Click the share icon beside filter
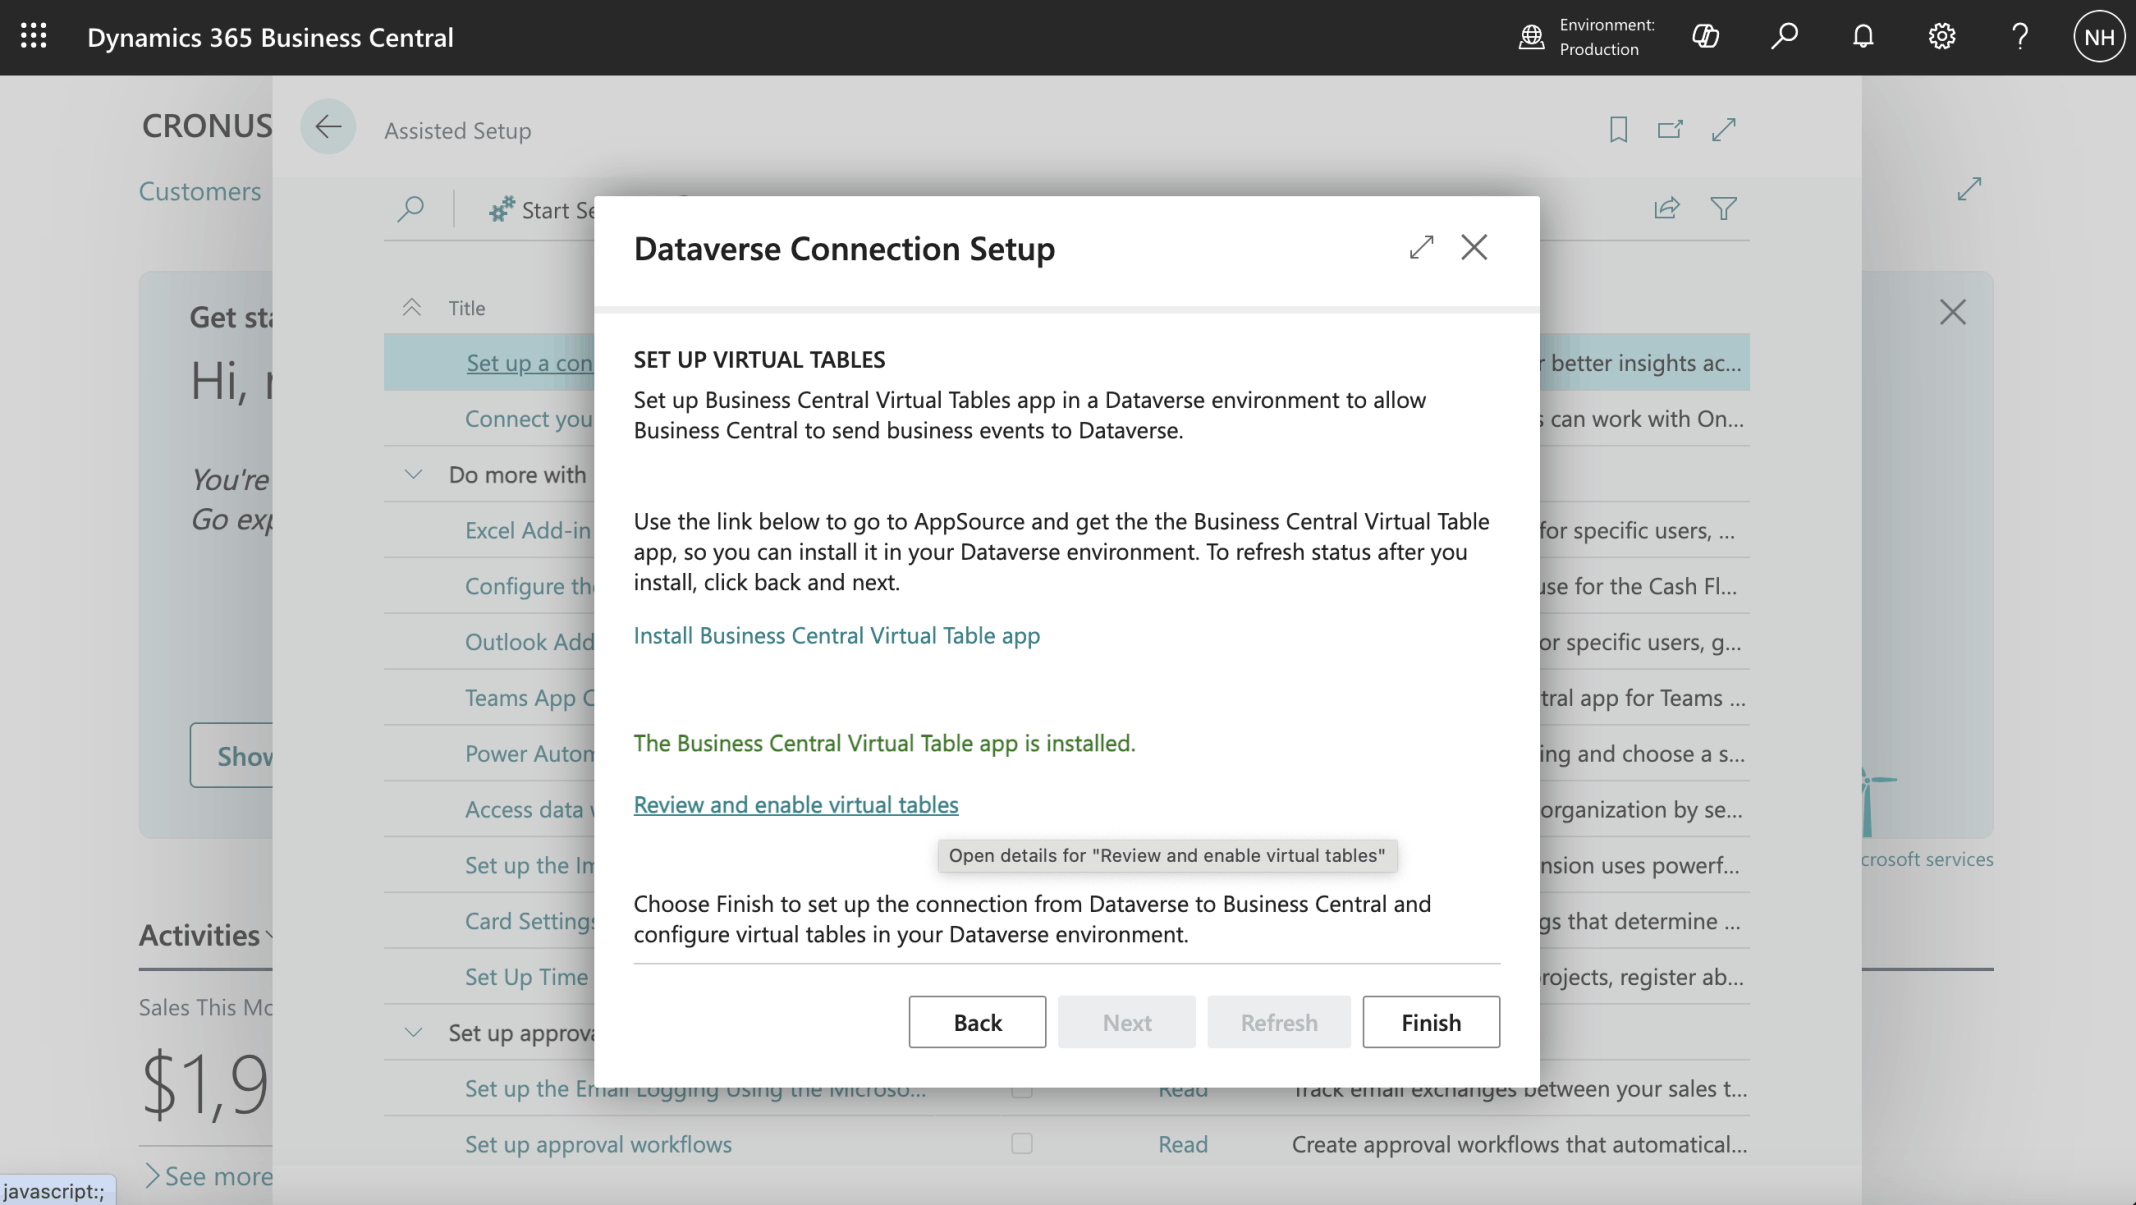 (x=1666, y=208)
